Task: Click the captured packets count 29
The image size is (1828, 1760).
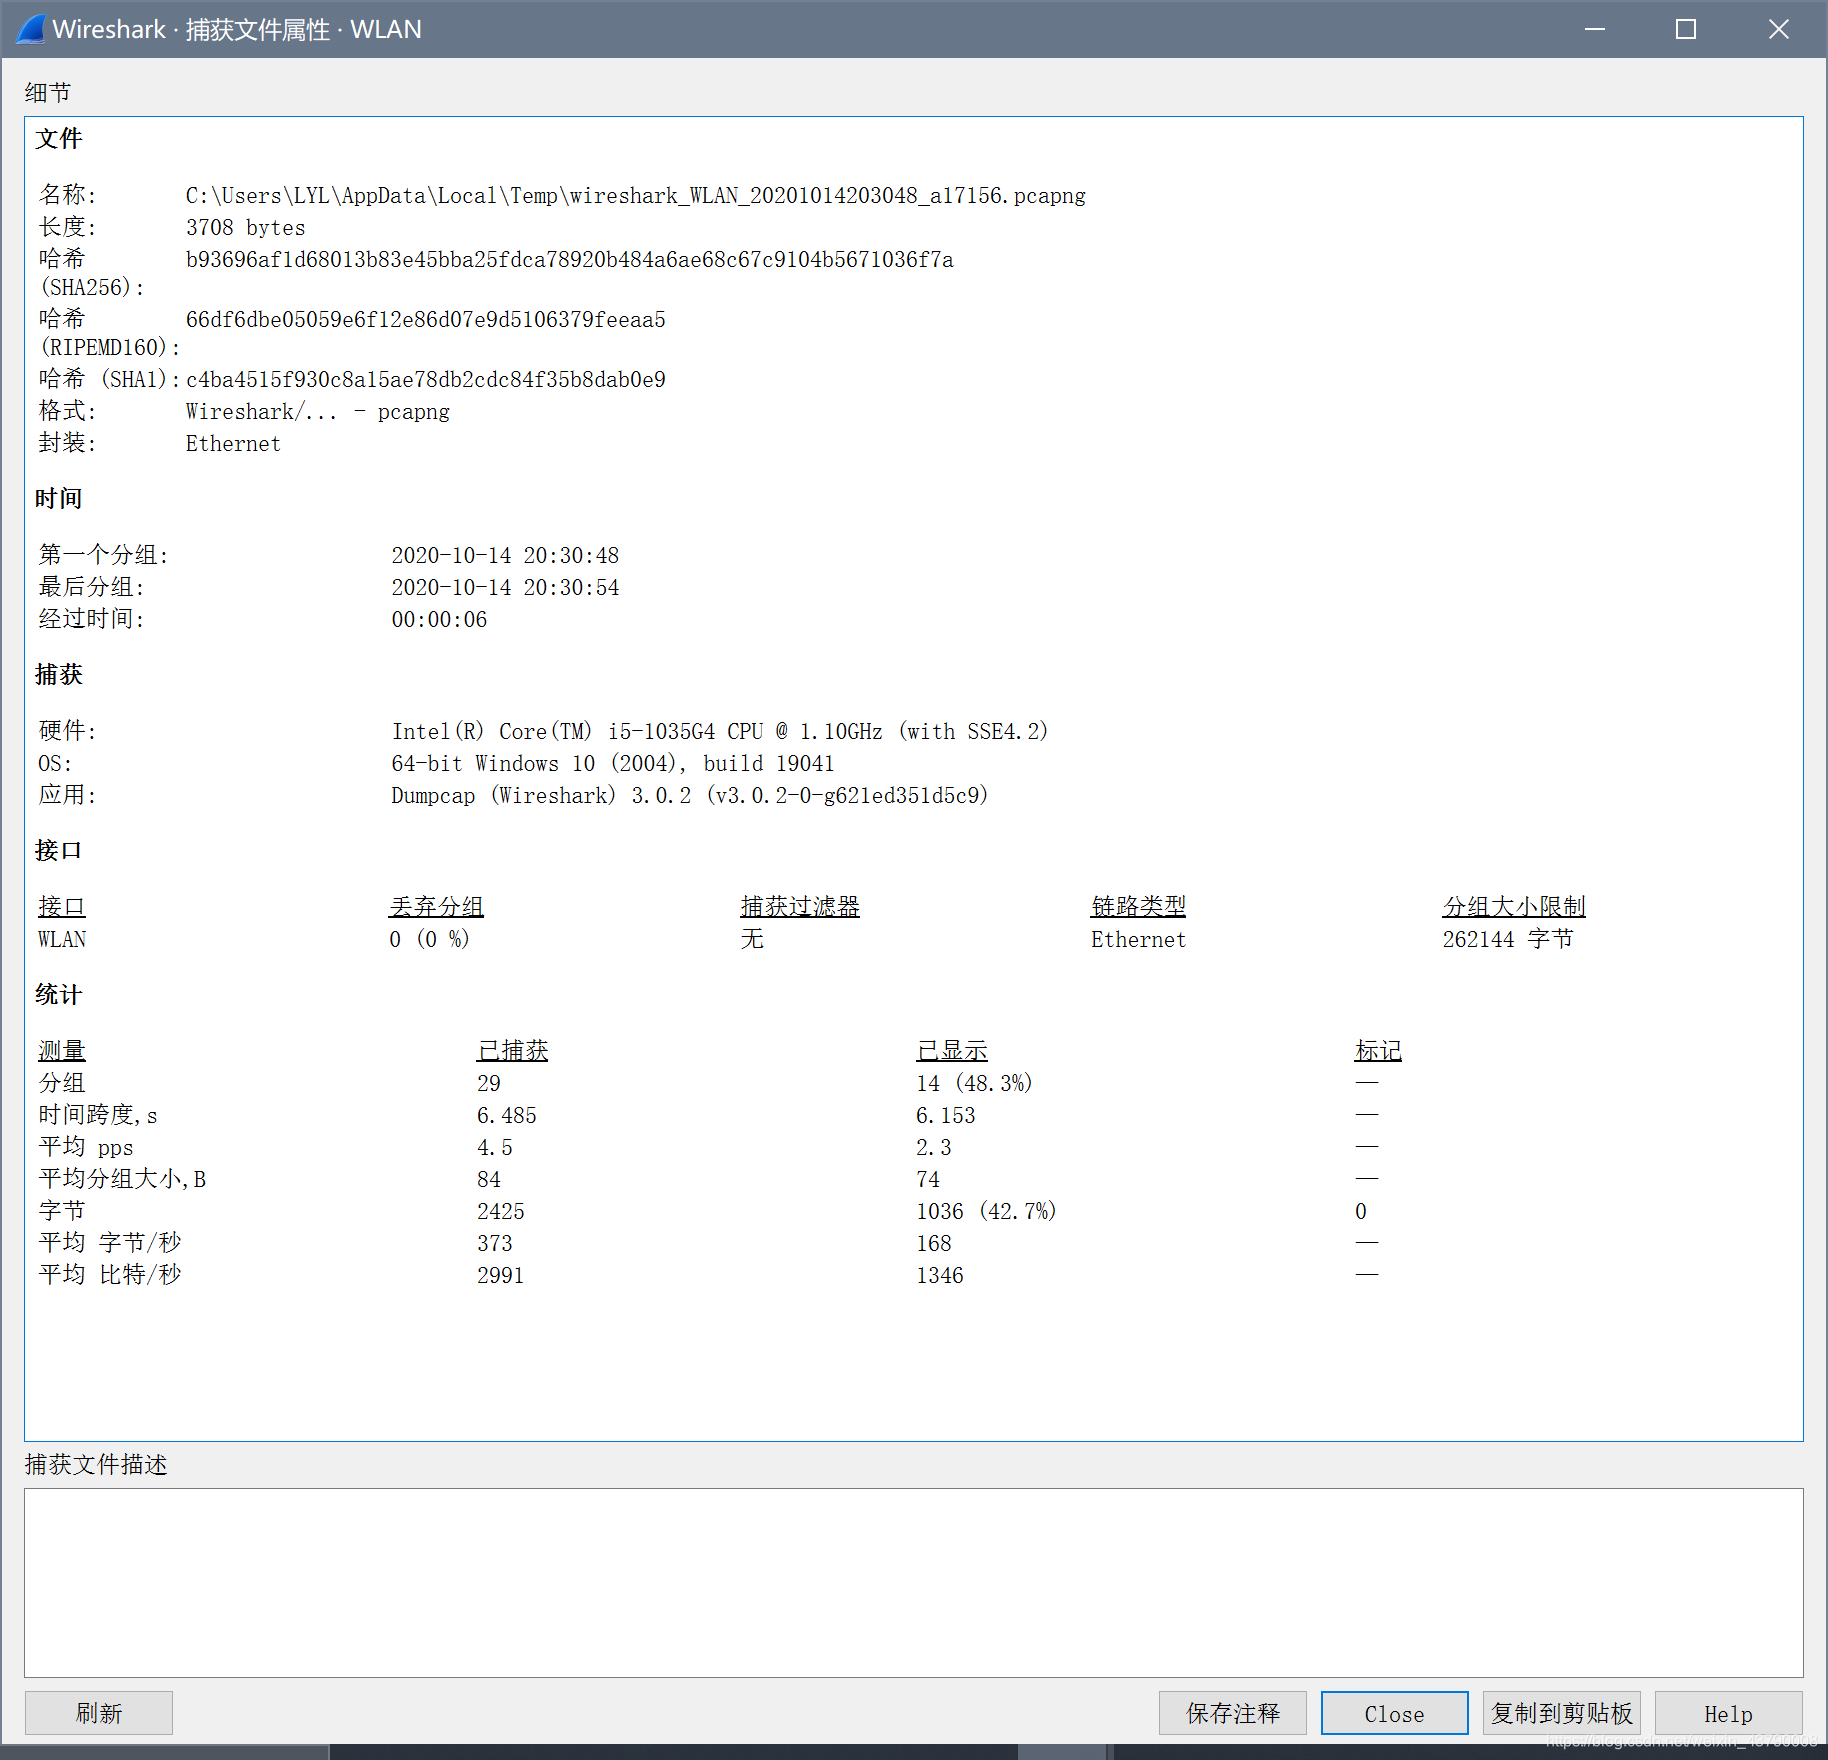Action: pyautogui.click(x=489, y=1083)
